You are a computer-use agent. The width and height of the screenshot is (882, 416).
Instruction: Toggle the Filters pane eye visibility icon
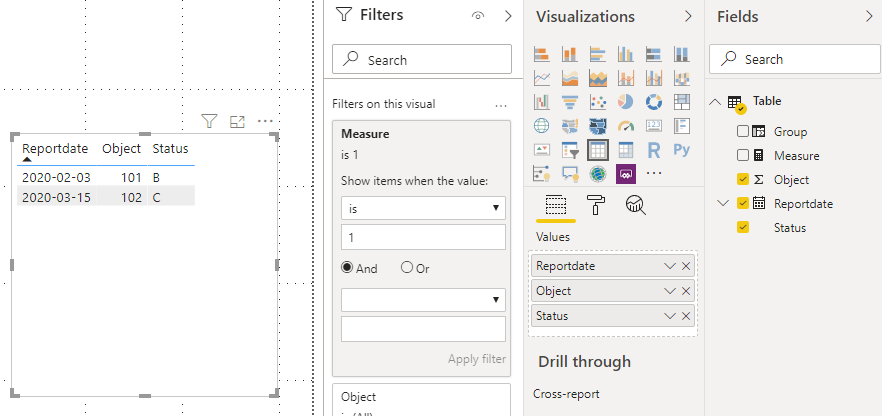point(478,16)
